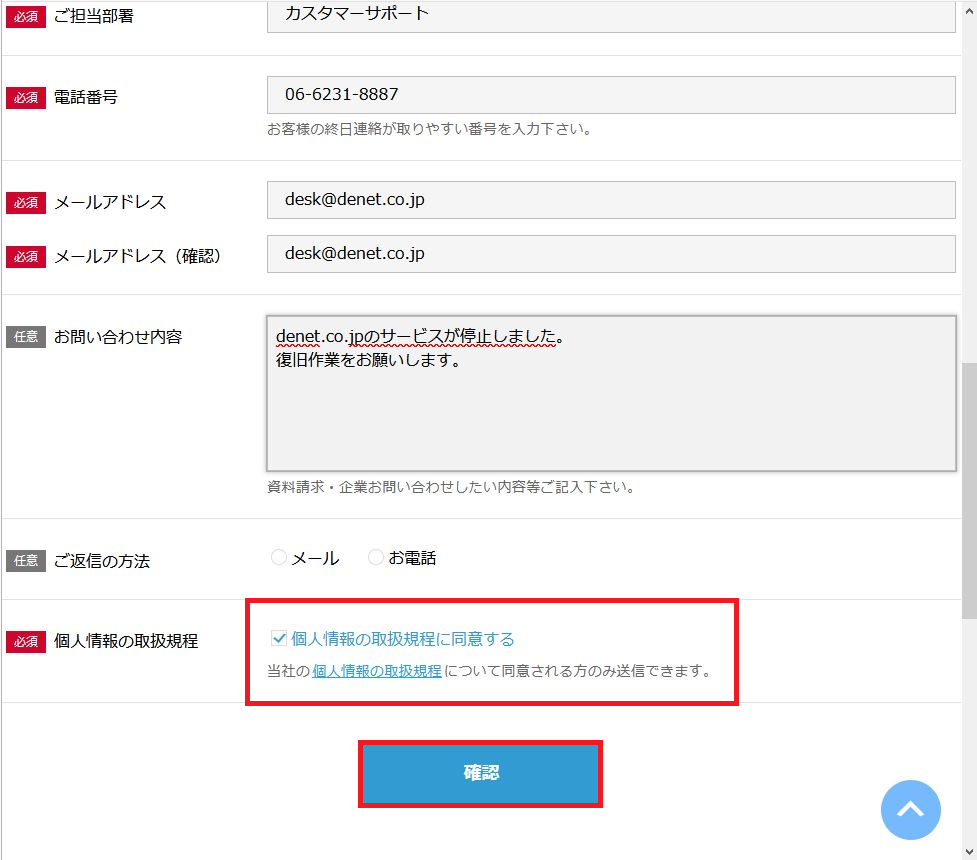Click the scrollbar down arrow

coord(969,851)
